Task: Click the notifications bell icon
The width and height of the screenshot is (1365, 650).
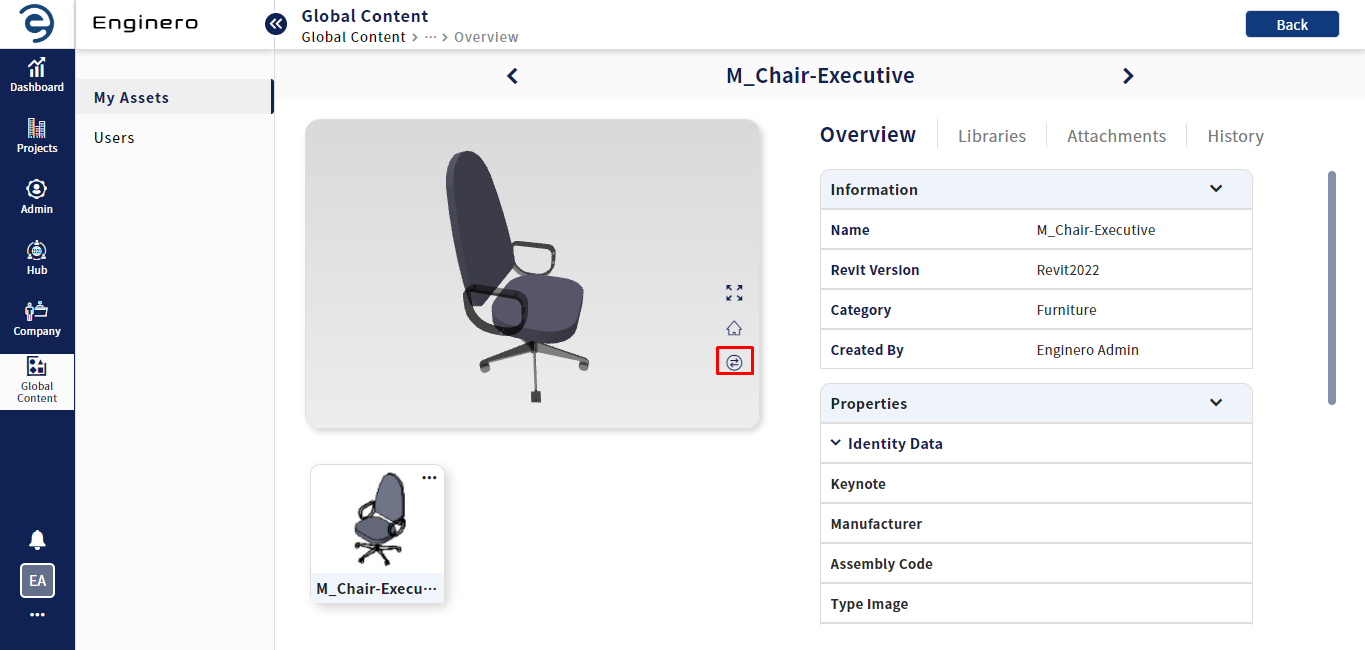Action: pyautogui.click(x=37, y=540)
